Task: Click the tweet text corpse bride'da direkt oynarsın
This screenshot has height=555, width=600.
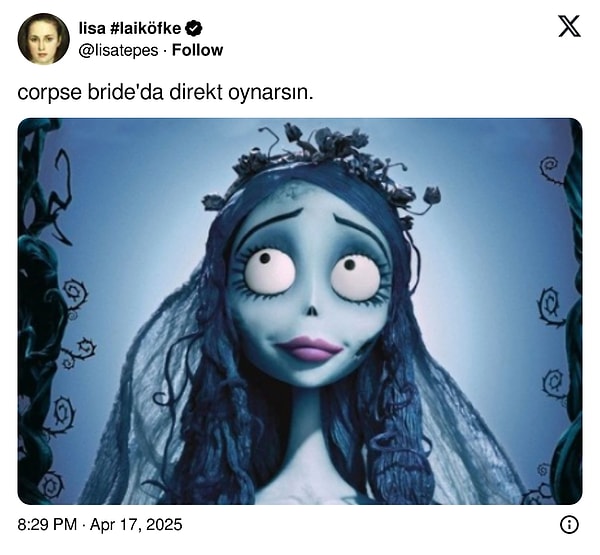Action: tap(165, 93)
